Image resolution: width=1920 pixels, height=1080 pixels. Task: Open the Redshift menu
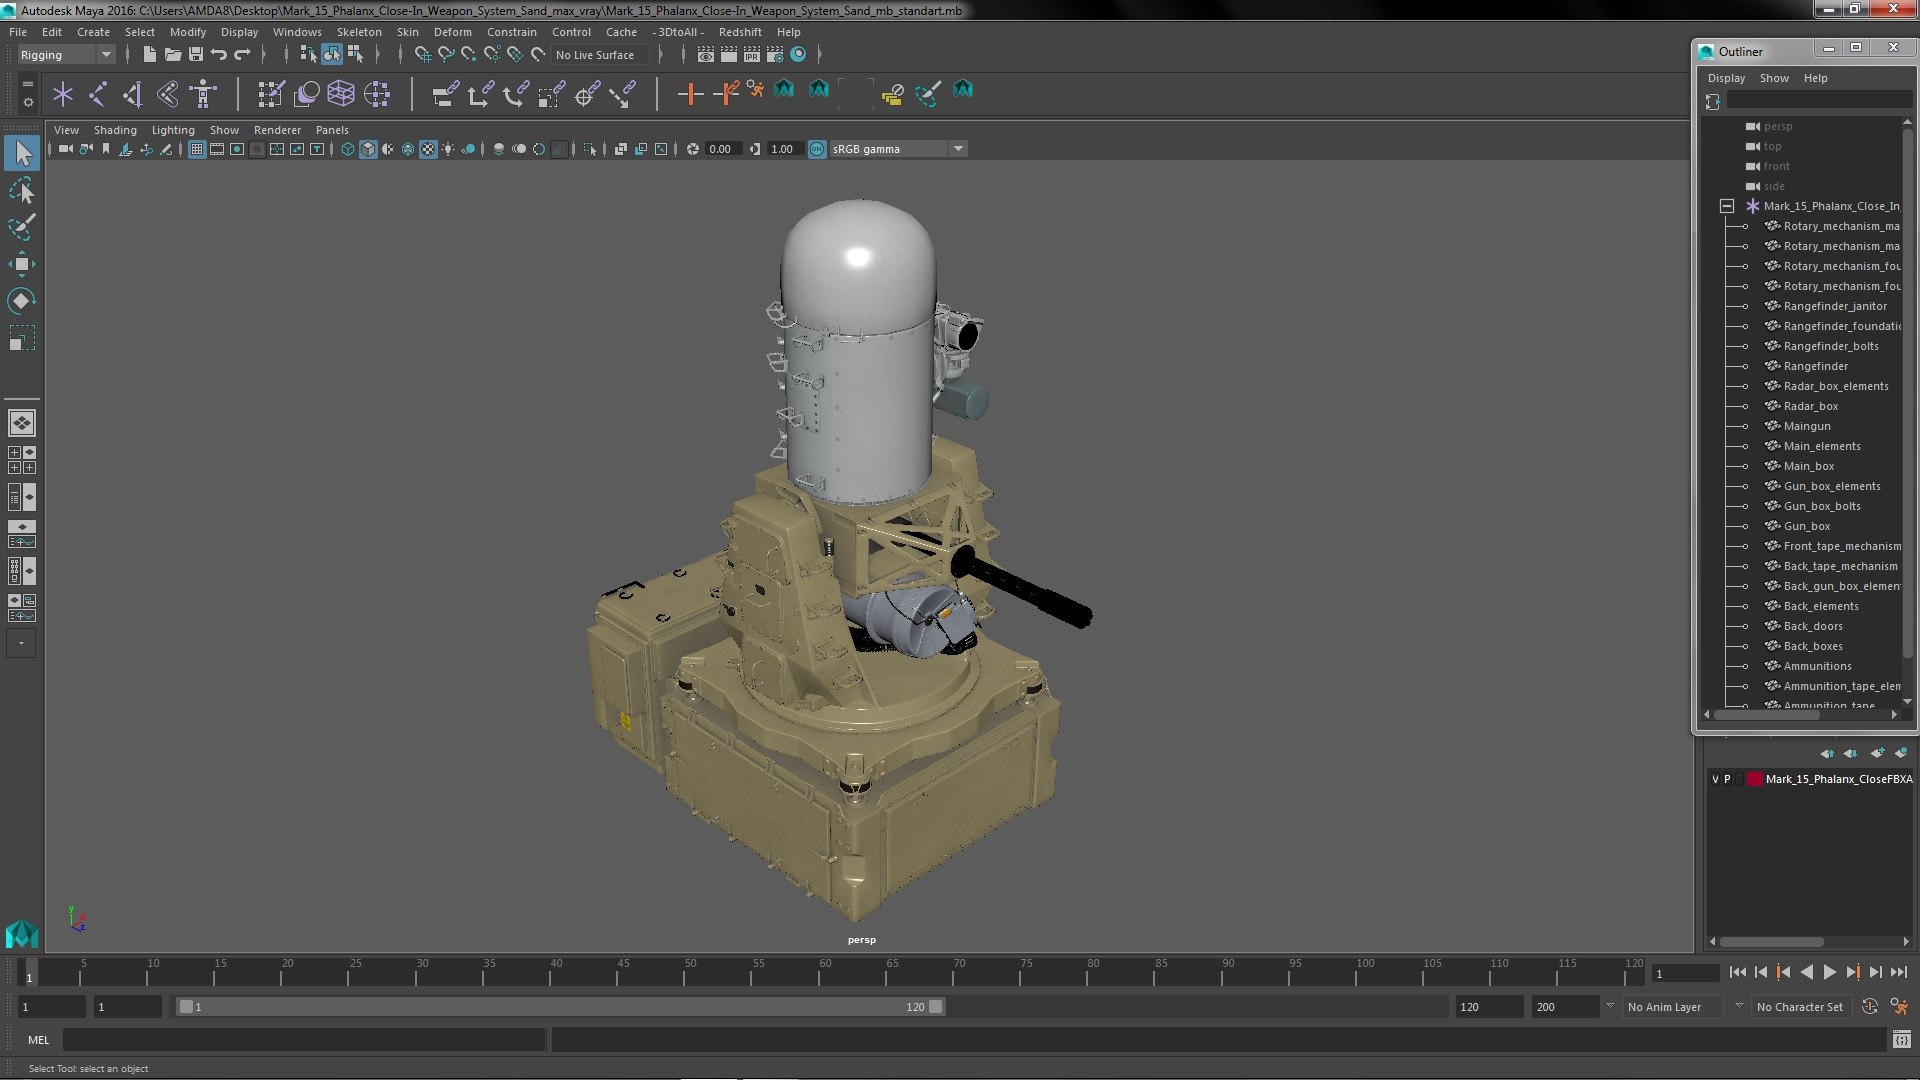[x=740, y=32]
